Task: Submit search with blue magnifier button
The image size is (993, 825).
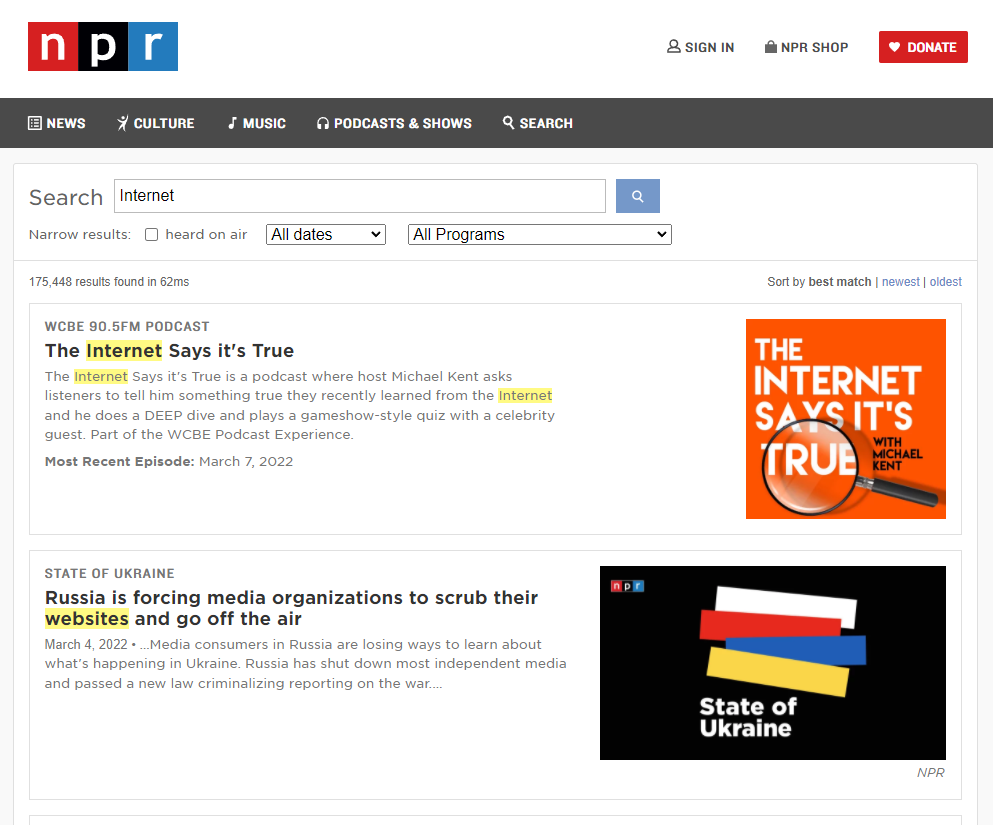Action: [x=638, y=196]
